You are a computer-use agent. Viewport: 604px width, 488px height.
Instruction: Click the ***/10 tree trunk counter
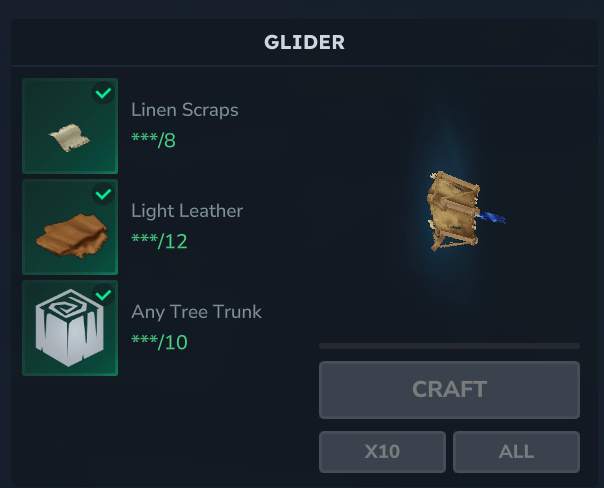click(159, 342)
